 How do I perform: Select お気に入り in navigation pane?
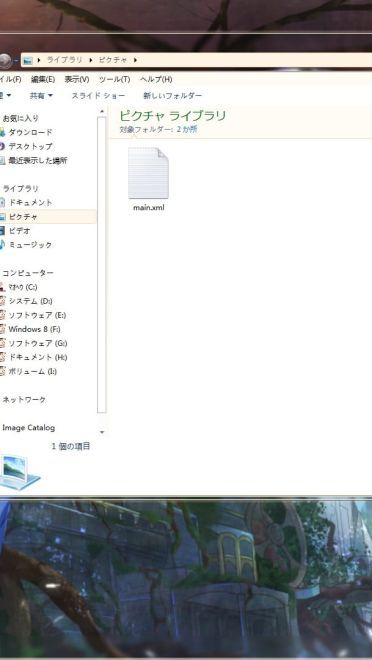click(x=20, y=118)
